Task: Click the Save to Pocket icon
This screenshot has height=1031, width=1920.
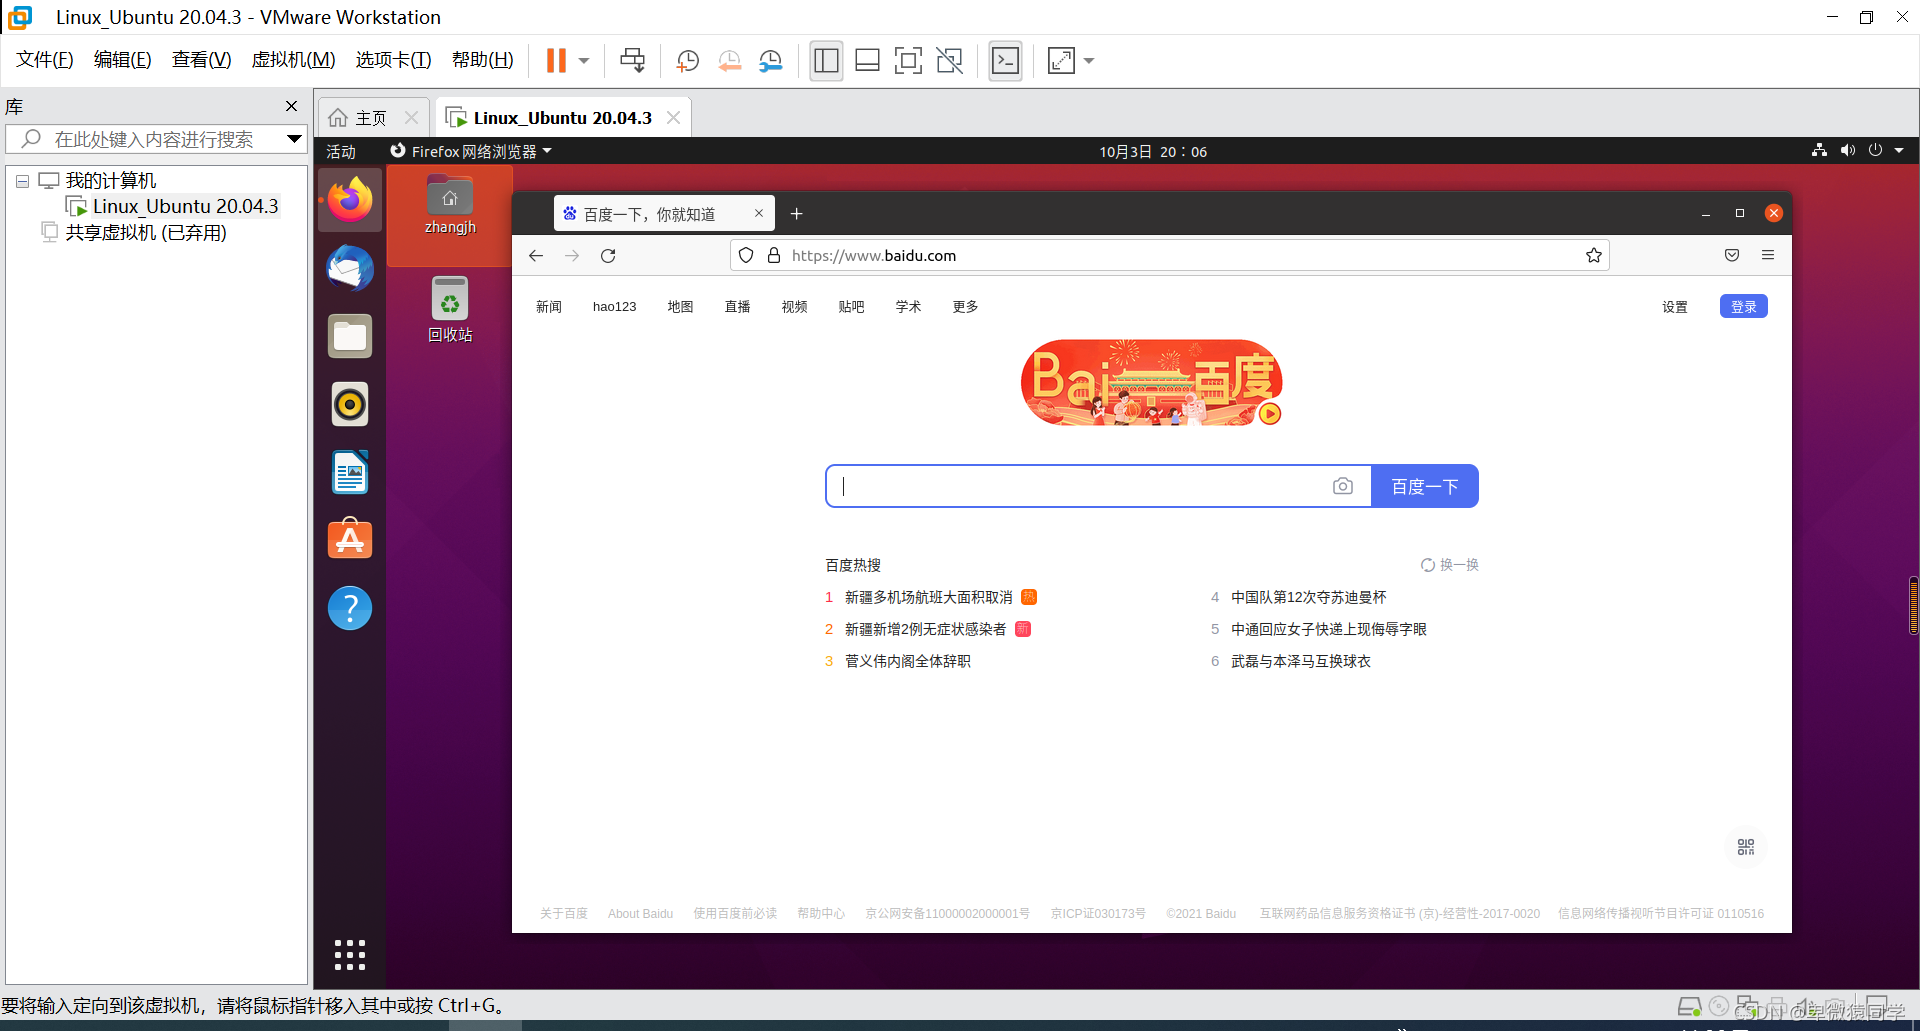Action: click(1732, 256)
